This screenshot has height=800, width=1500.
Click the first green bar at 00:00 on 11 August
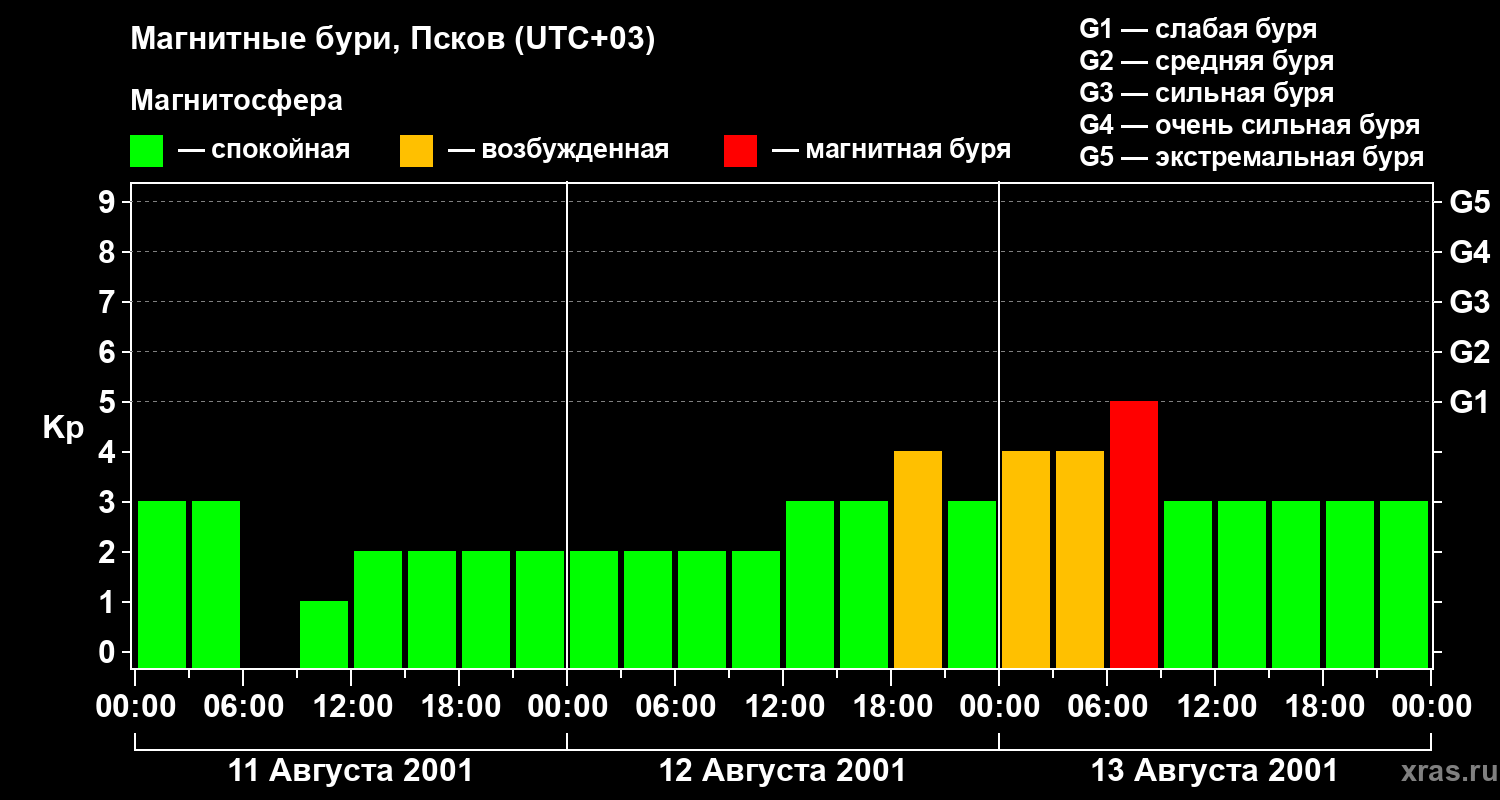click(x=162, y=584)
